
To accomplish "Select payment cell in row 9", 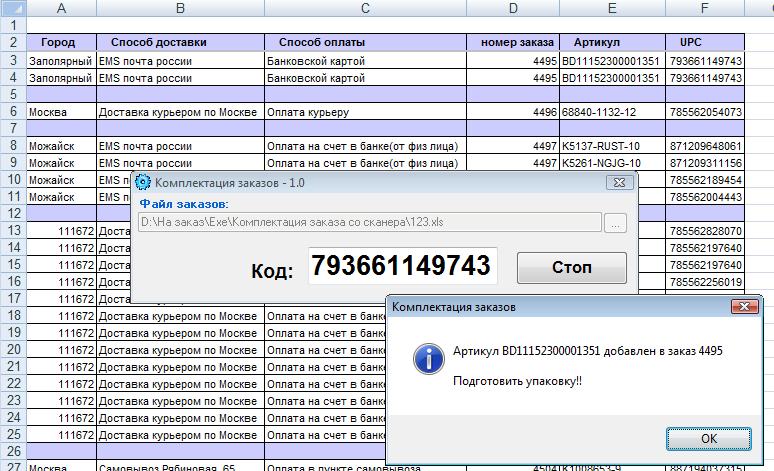I will [x=365, y=162].
